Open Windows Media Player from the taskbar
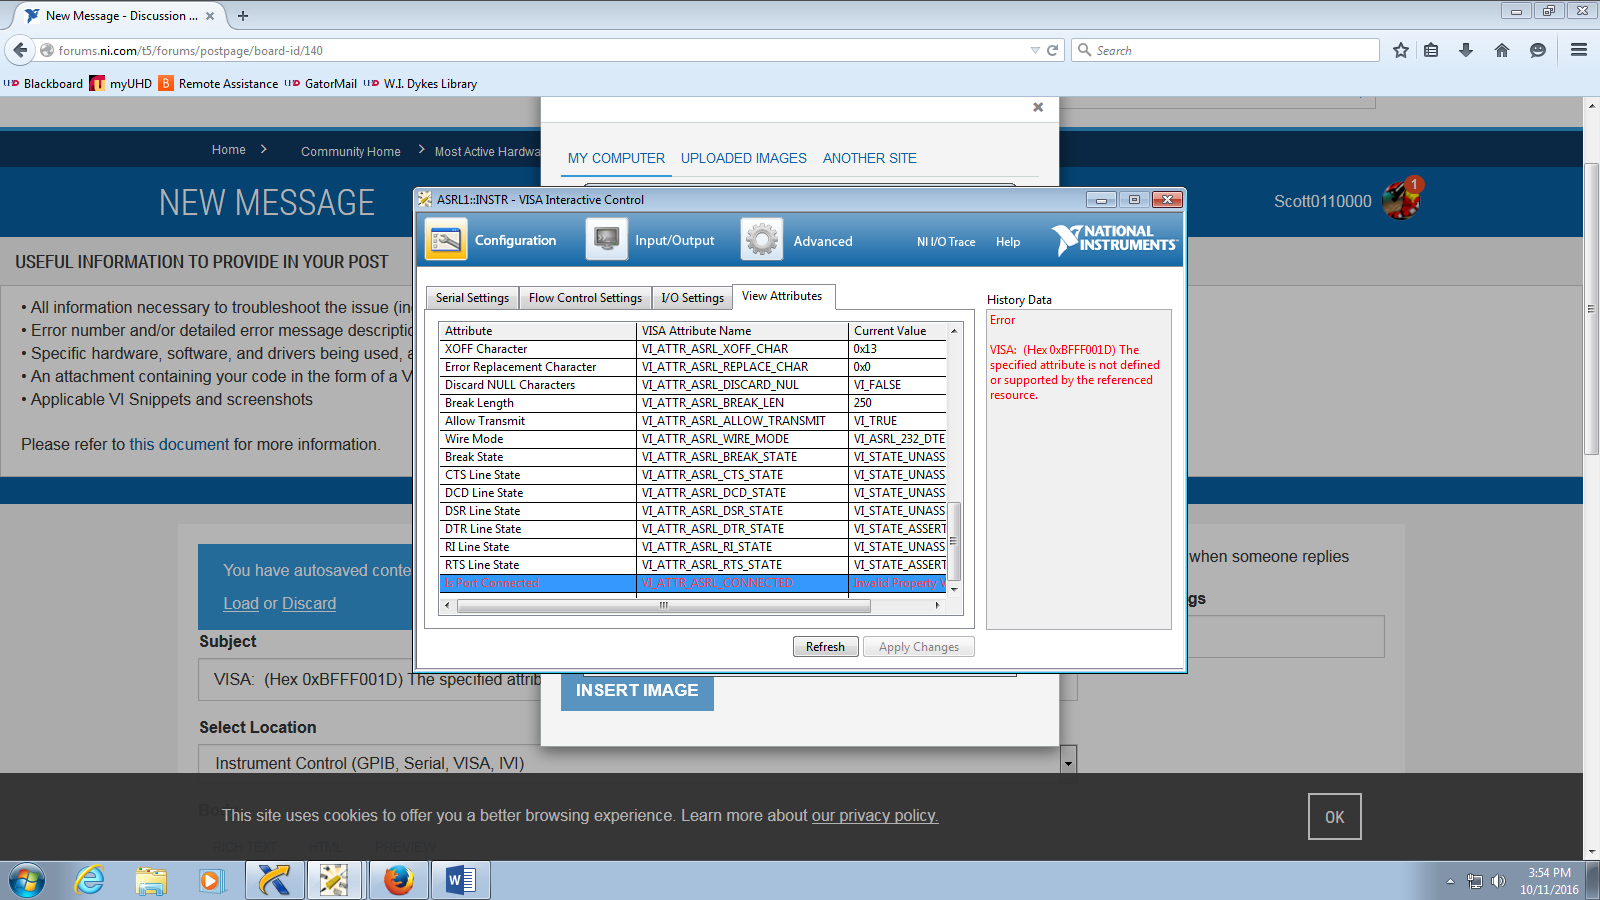The image size is (1600, 900). point(211,881)
